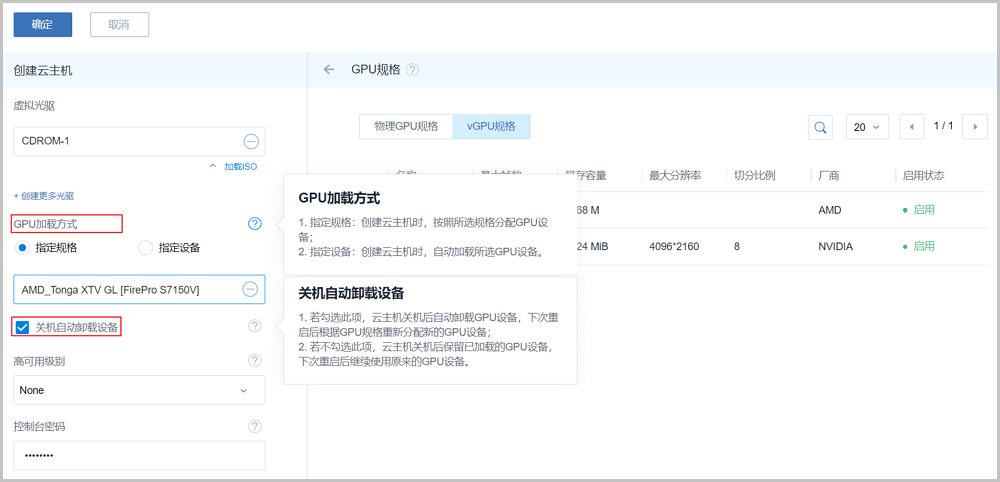The image size is (1000, 482).
Task: Open the page size 20 dropdown
Action: click(866, 127)
